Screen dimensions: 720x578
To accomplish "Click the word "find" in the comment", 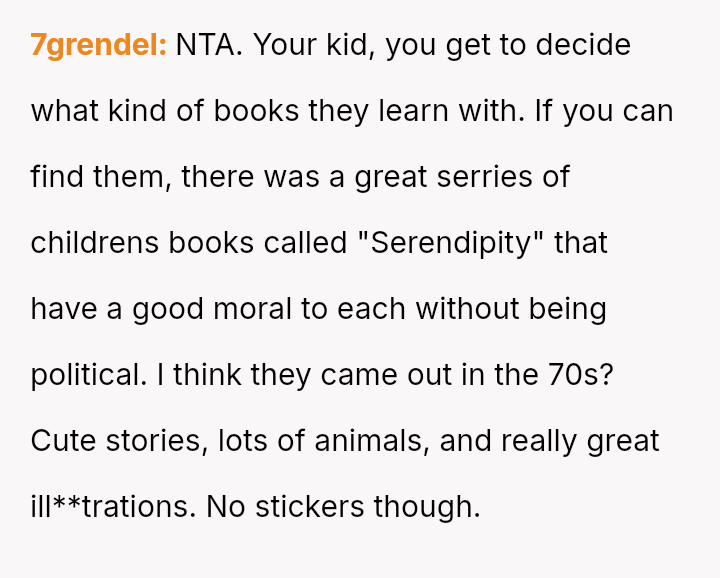I will coord(57,178).
